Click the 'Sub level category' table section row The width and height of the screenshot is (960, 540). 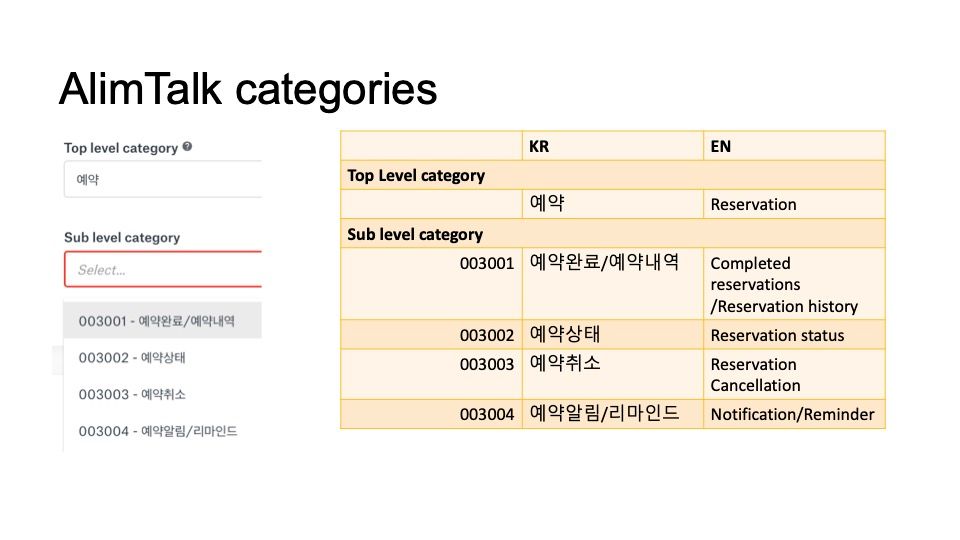(x=613, y=233)
